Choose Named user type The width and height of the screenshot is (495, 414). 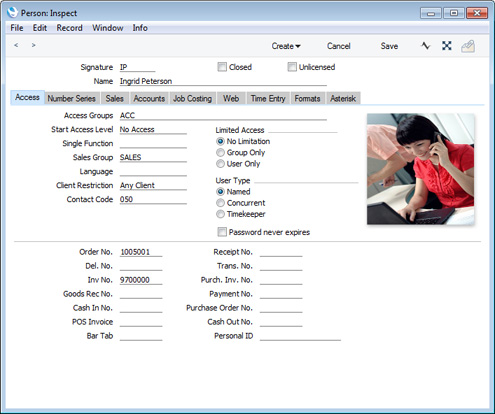220,192
